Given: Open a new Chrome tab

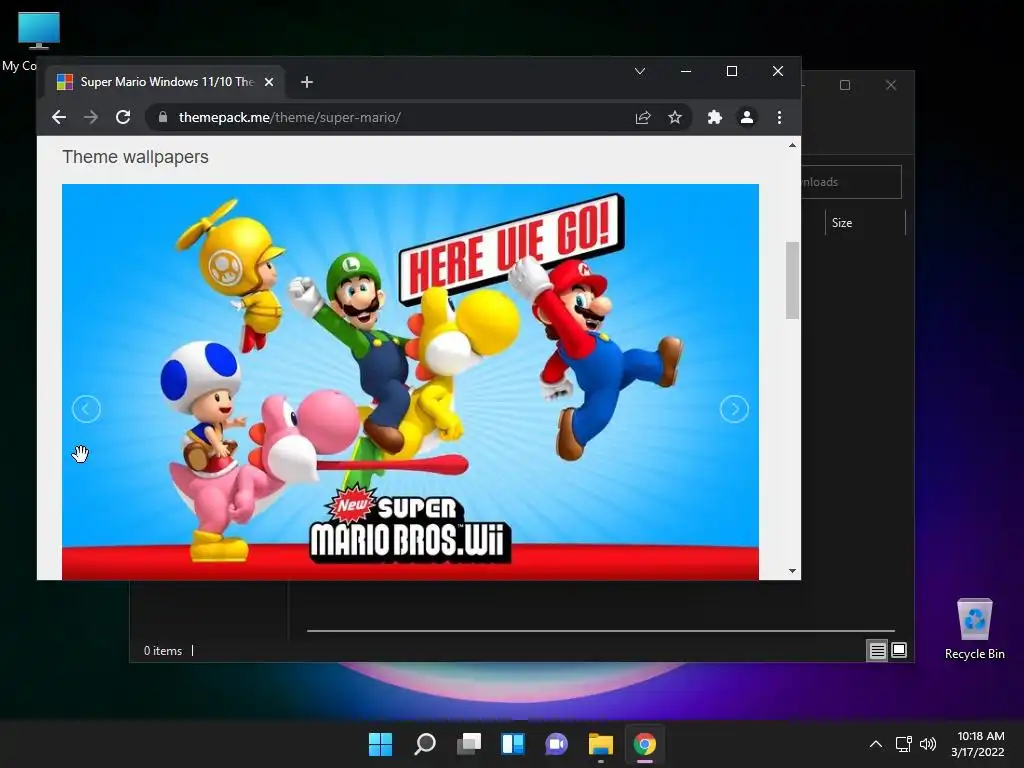Looking at the screenshot, I should pyautogui.click(x=307, y=82).
